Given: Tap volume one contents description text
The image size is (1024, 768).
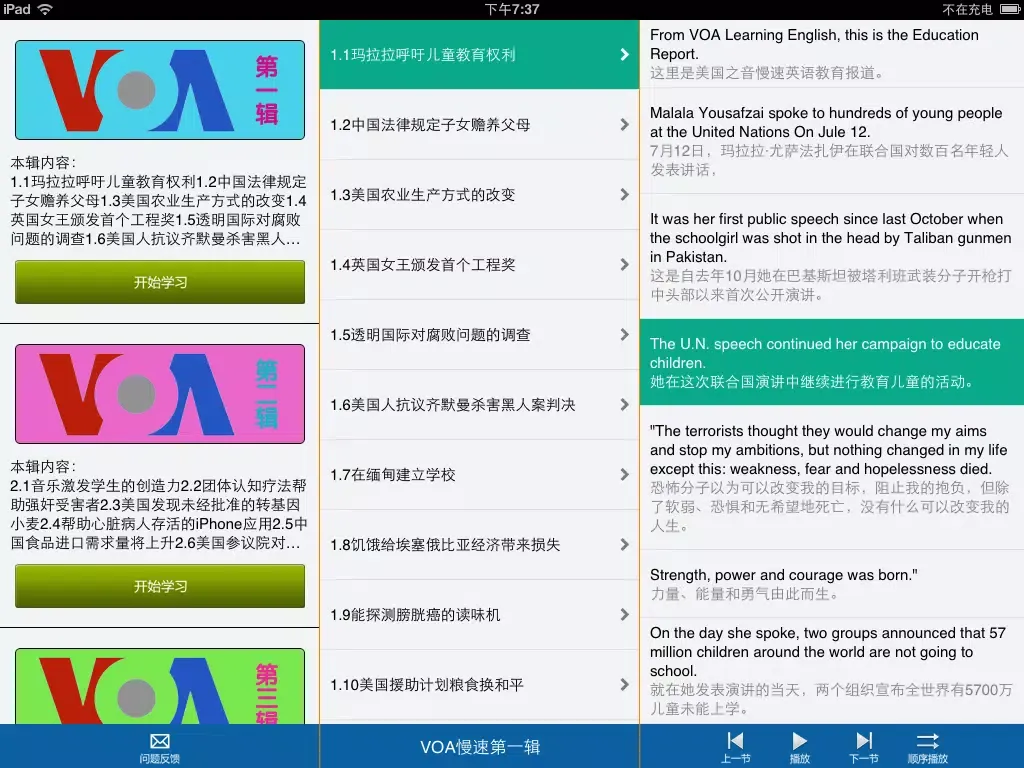Looking at the screenshot, I should click(x=159, y=200).
